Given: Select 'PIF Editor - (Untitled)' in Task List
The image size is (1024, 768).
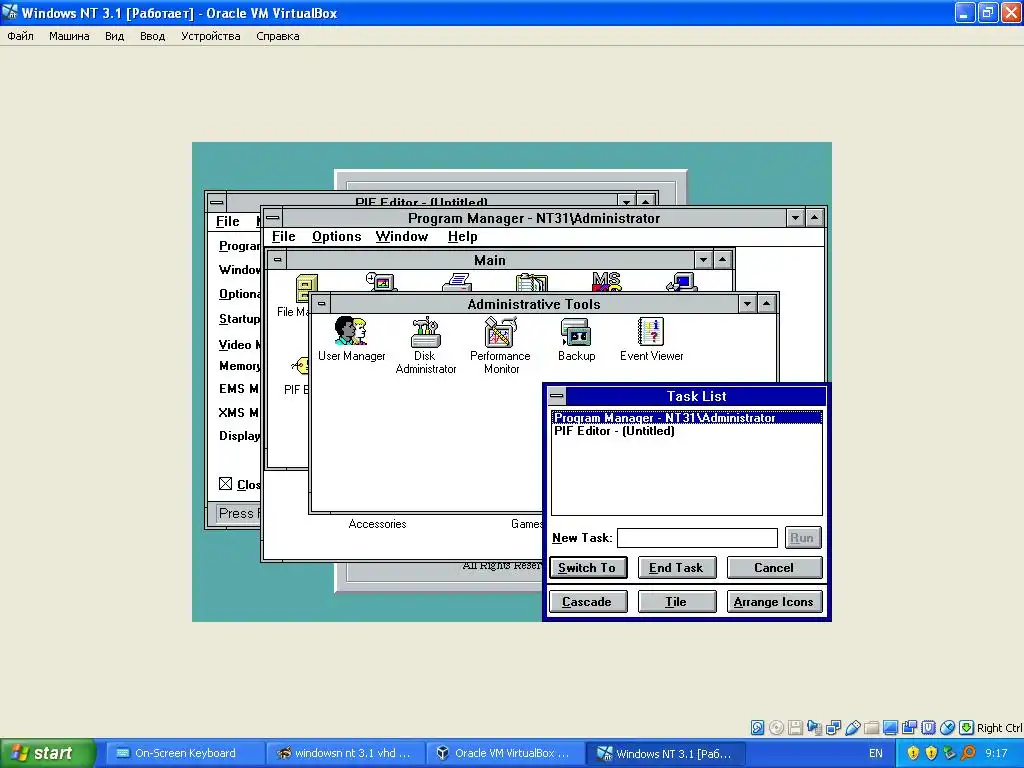Looking at the screenshot, I should point(686,431).
